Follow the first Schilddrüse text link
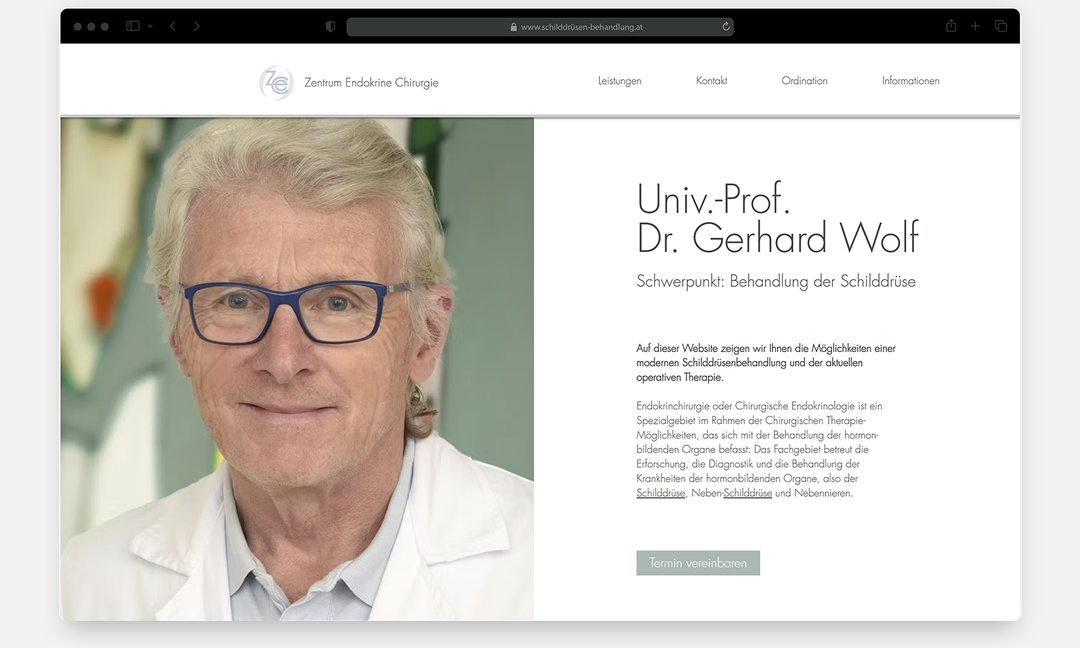Viewport: 1080px width, 648px height. click(x=661, y=493)
